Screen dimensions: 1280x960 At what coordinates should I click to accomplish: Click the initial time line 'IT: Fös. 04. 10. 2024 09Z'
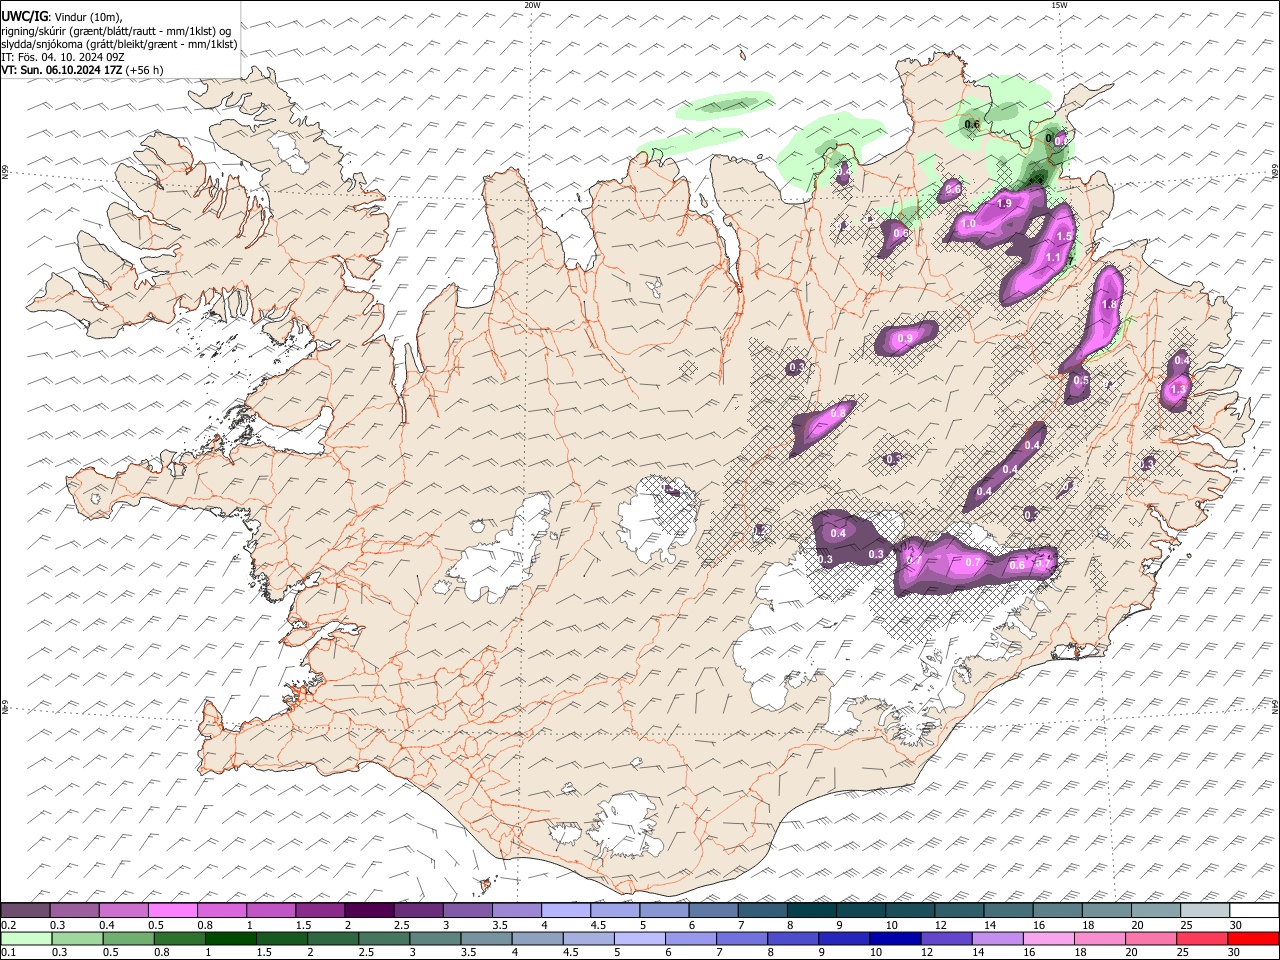point(63,57)
